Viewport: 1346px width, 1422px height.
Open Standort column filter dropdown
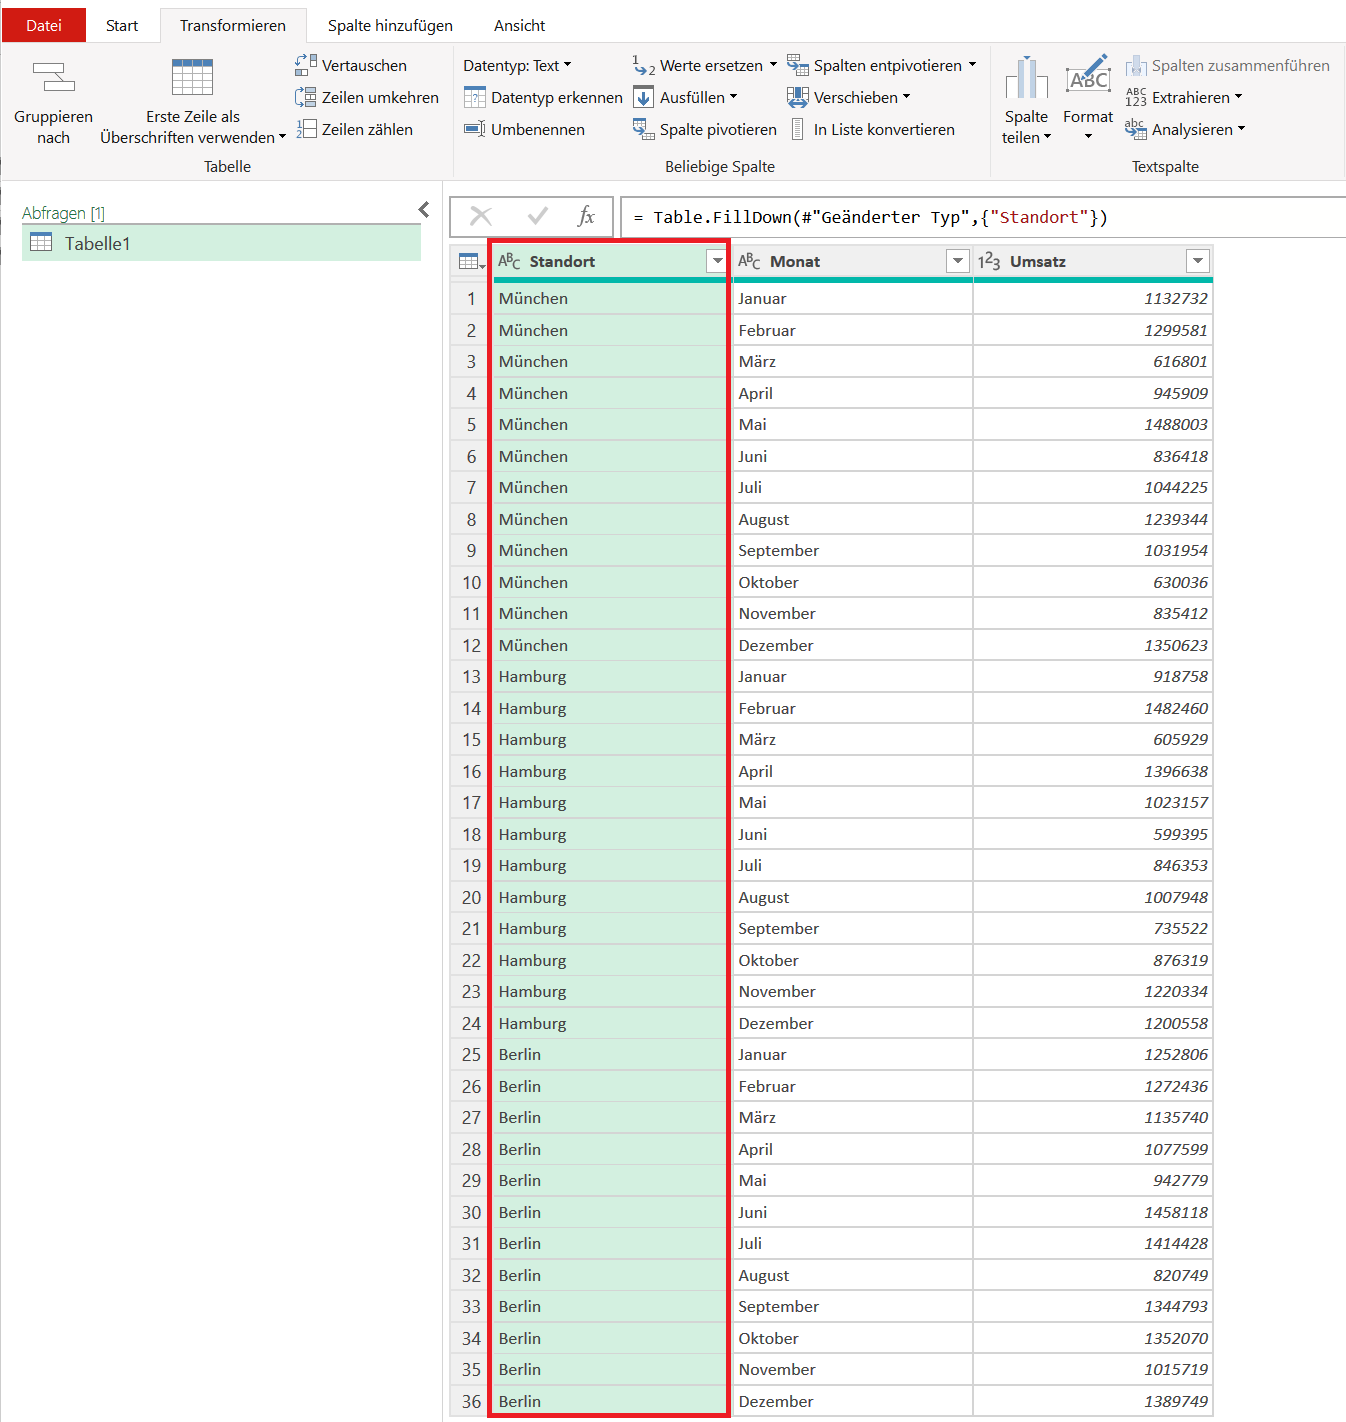tap(717, 261)
